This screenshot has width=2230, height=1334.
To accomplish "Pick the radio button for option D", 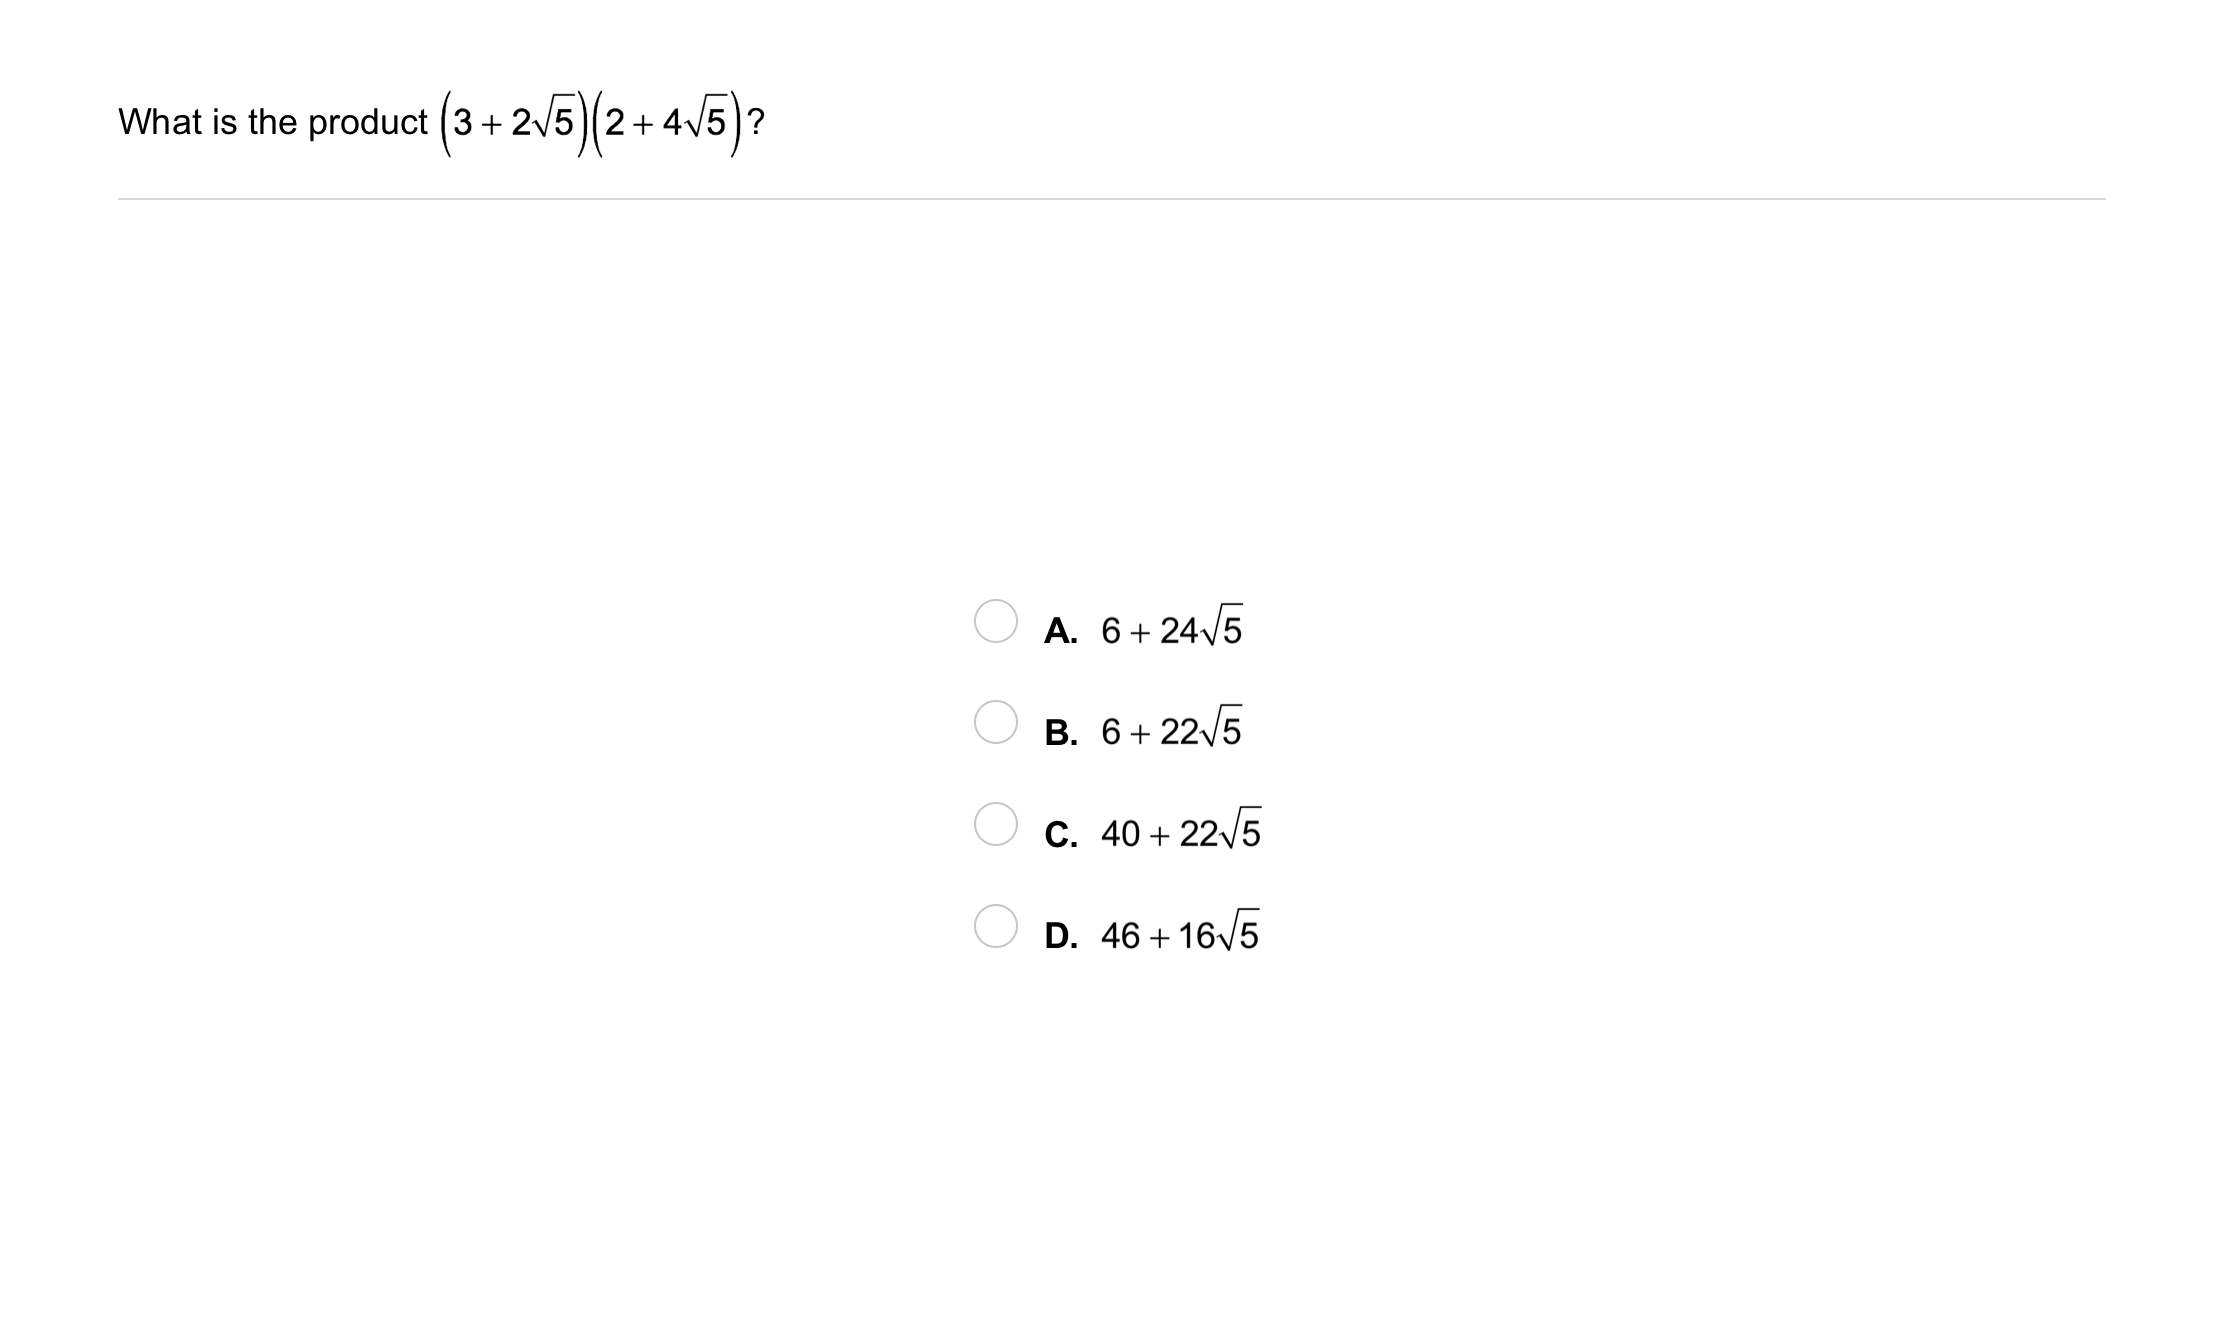I will click(995, 926).
